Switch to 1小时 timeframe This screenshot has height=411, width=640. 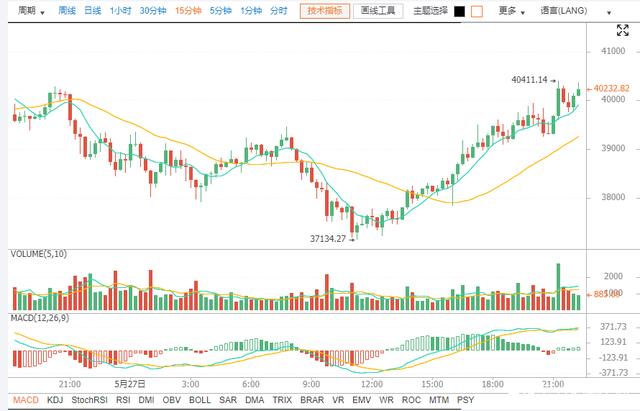coord(120,11)
